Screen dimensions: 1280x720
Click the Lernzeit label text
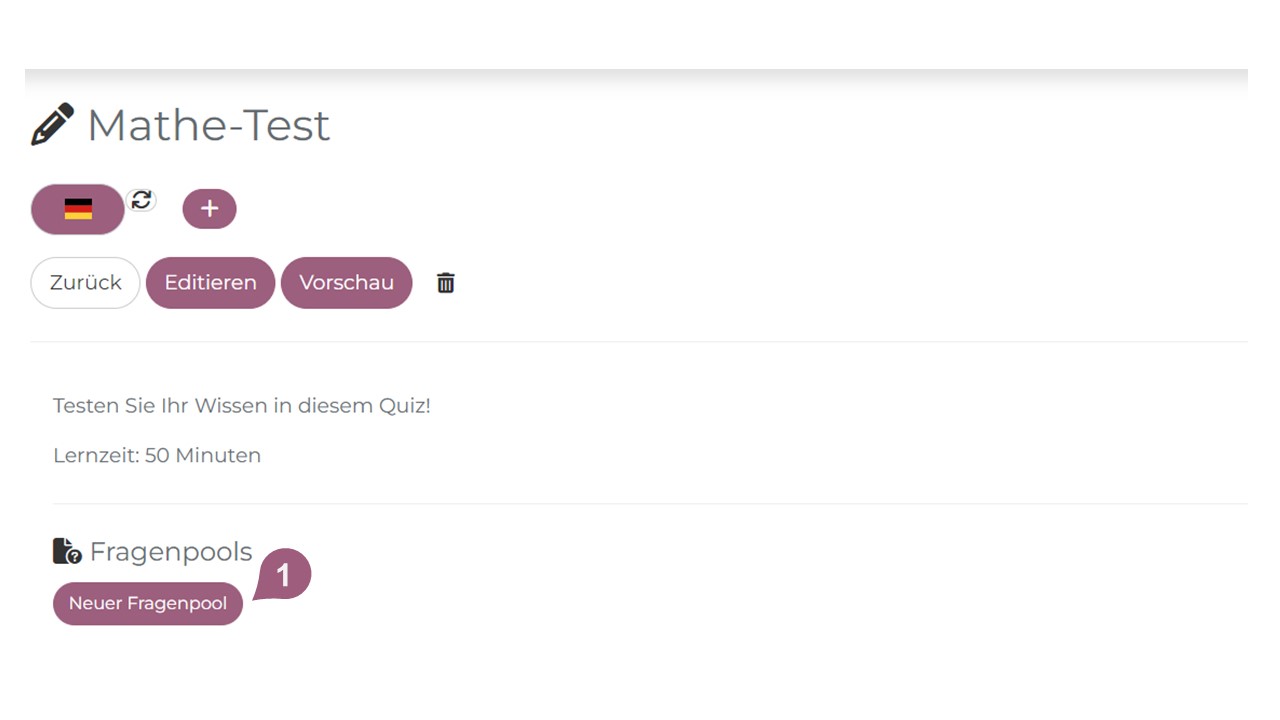pyautogui.click(x=96, y=455)
